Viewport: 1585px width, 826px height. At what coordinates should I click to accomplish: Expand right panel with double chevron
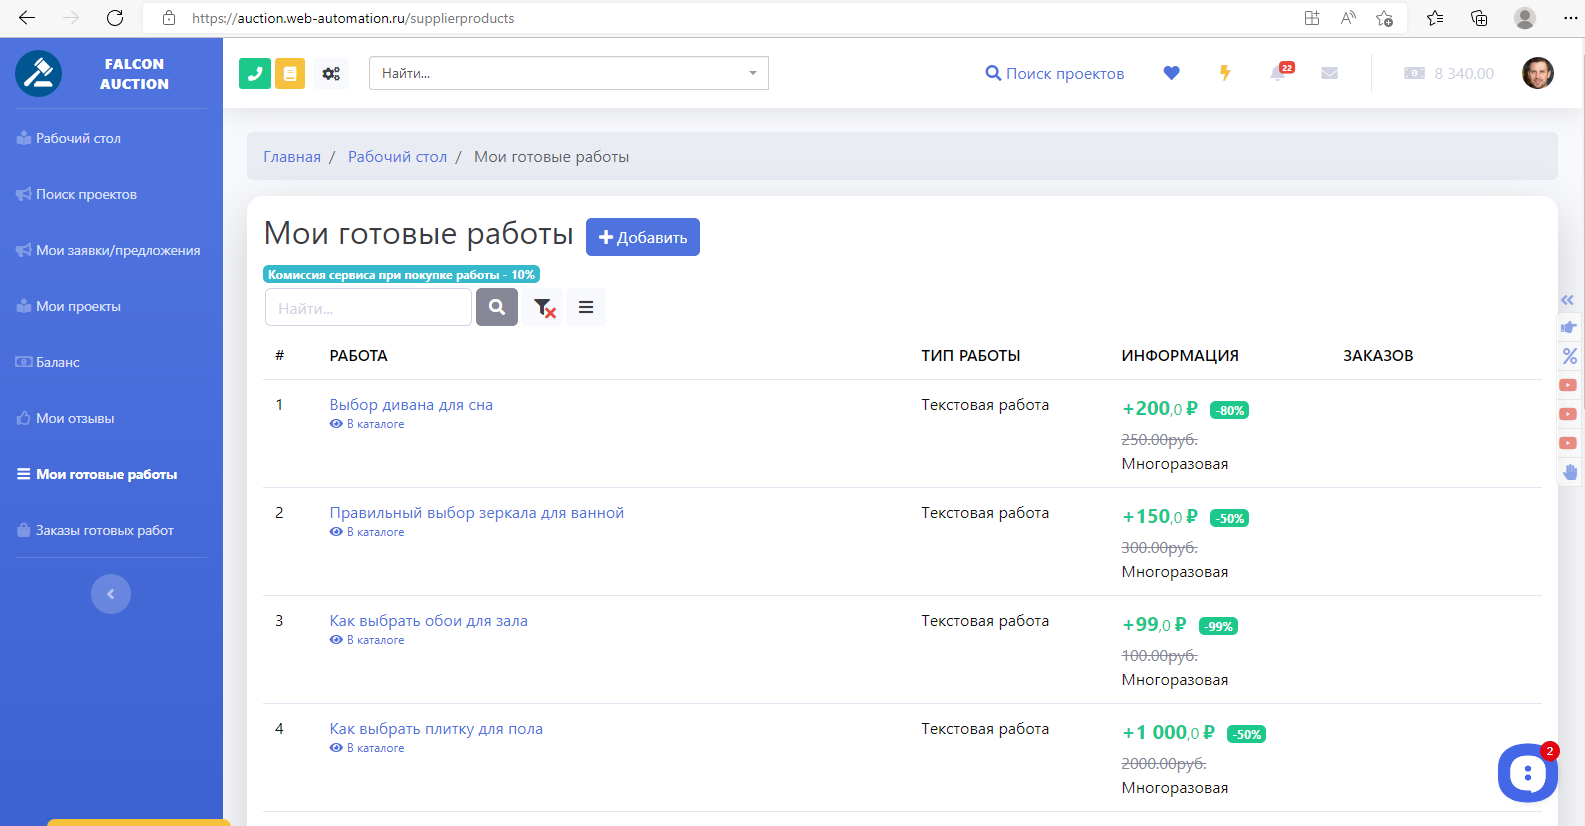pos(1567,300)
